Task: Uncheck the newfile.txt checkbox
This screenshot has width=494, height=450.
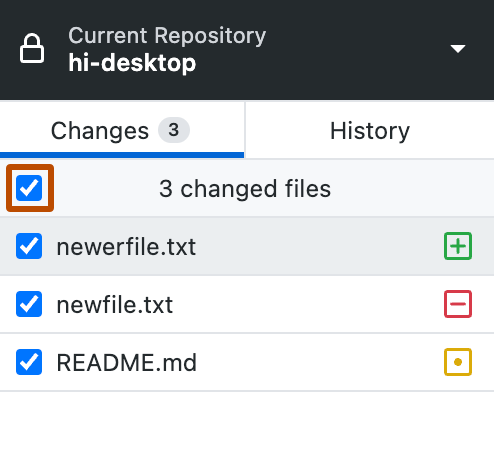Action: coord(29,304)
